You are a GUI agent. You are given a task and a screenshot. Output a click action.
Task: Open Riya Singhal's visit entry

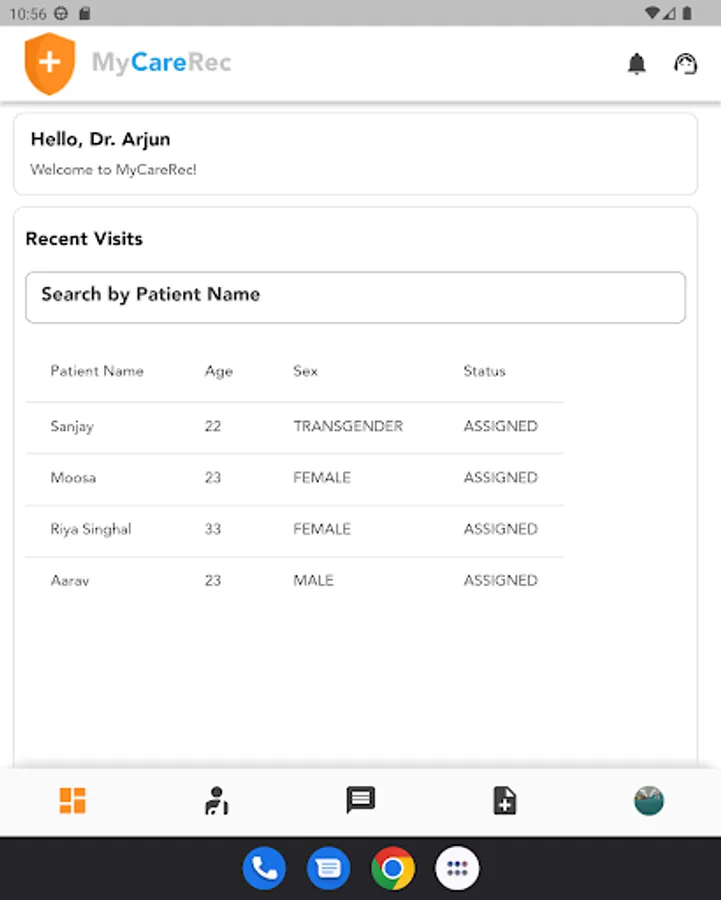pos(294,529)
